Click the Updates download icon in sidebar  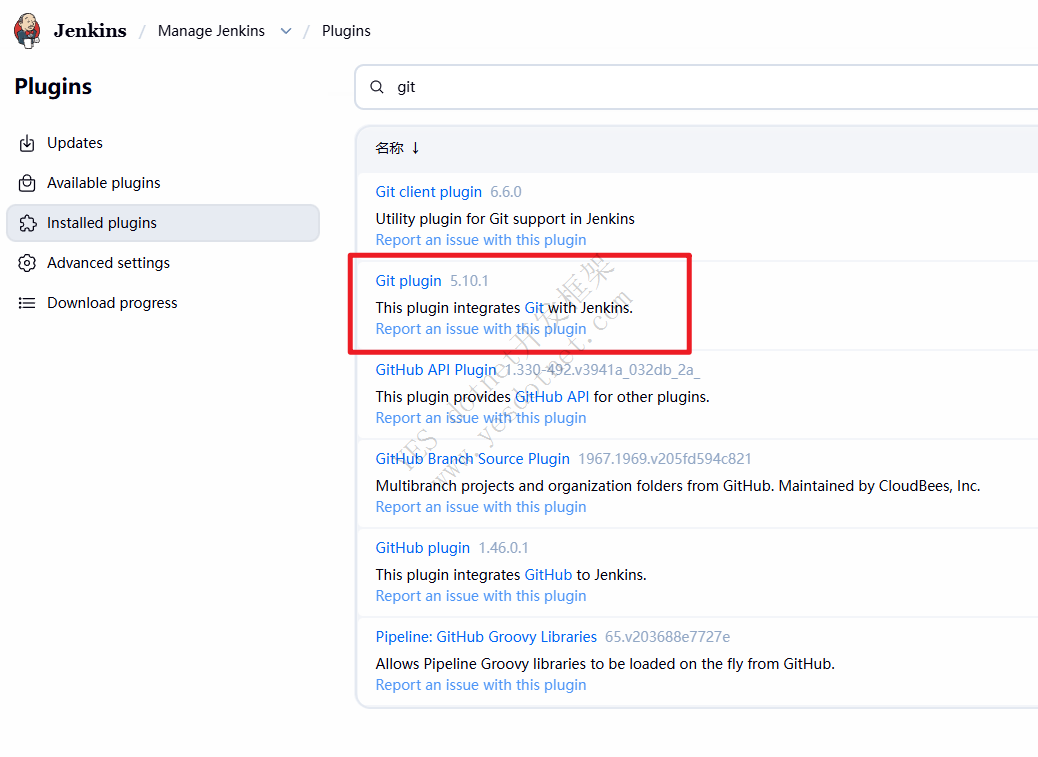(27, 143)
